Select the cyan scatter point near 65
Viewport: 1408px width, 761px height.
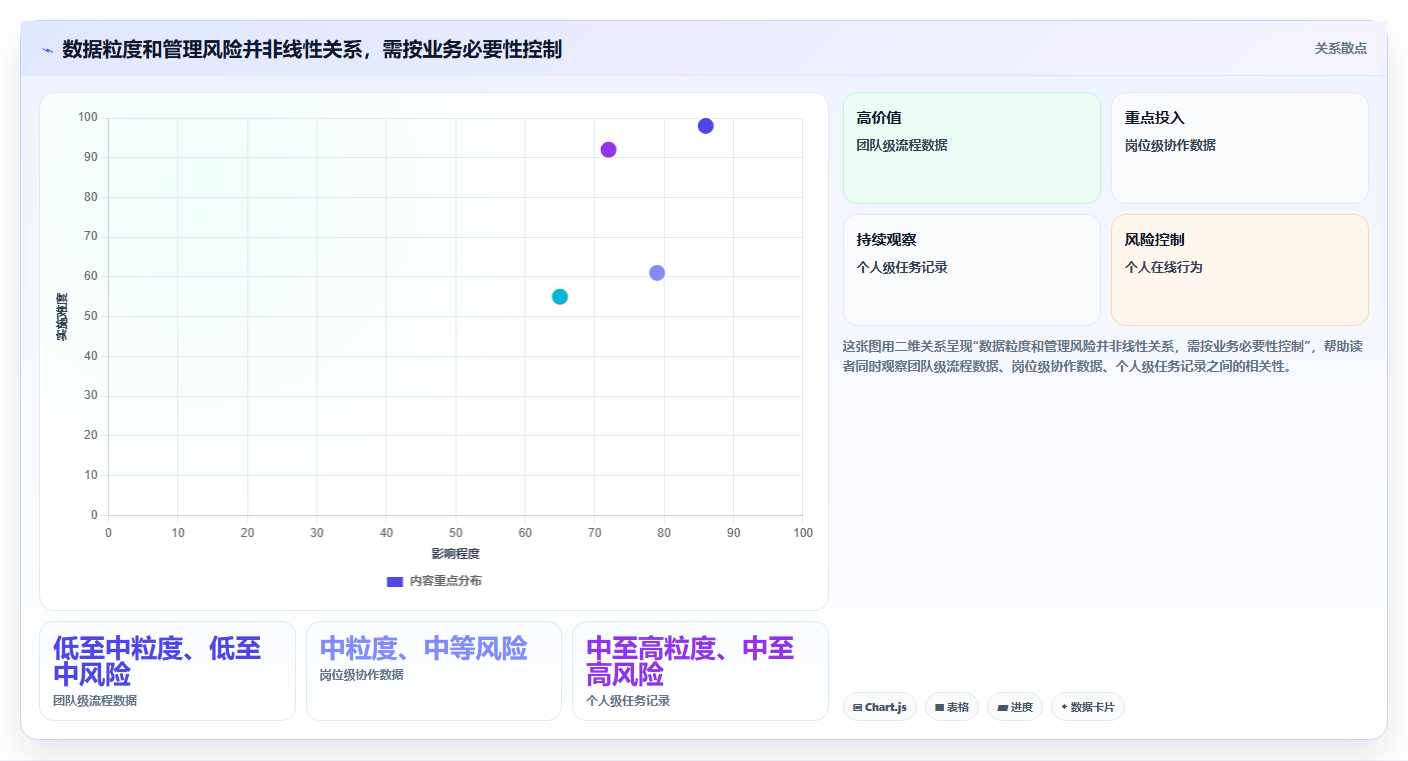pyautogui.click(x=560, y=297)
